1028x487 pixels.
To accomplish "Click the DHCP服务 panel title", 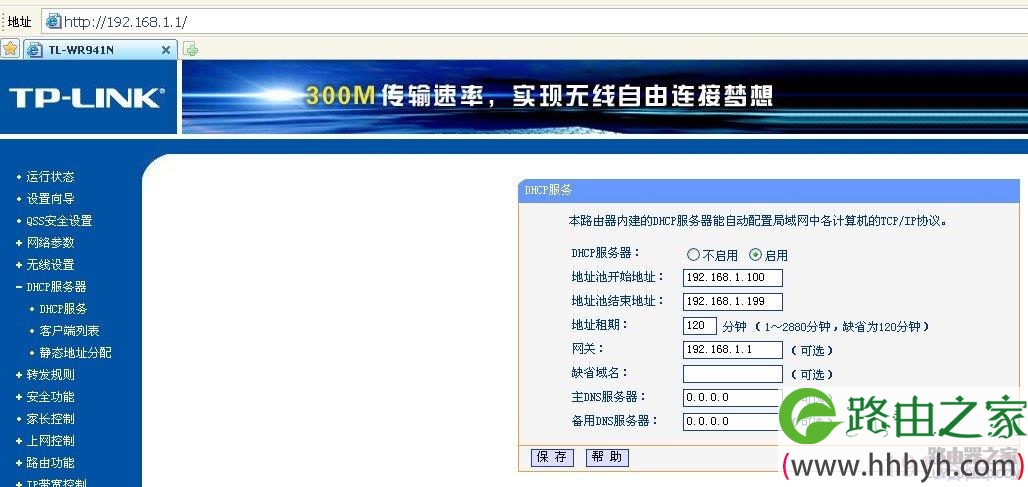I will tap(549, 190).
